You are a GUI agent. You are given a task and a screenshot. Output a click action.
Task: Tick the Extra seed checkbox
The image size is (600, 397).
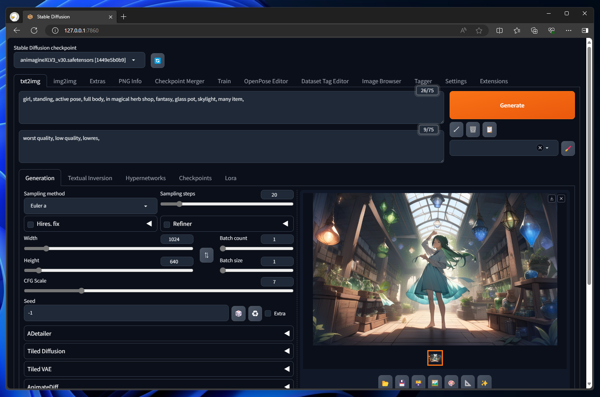tap(268, 314)
